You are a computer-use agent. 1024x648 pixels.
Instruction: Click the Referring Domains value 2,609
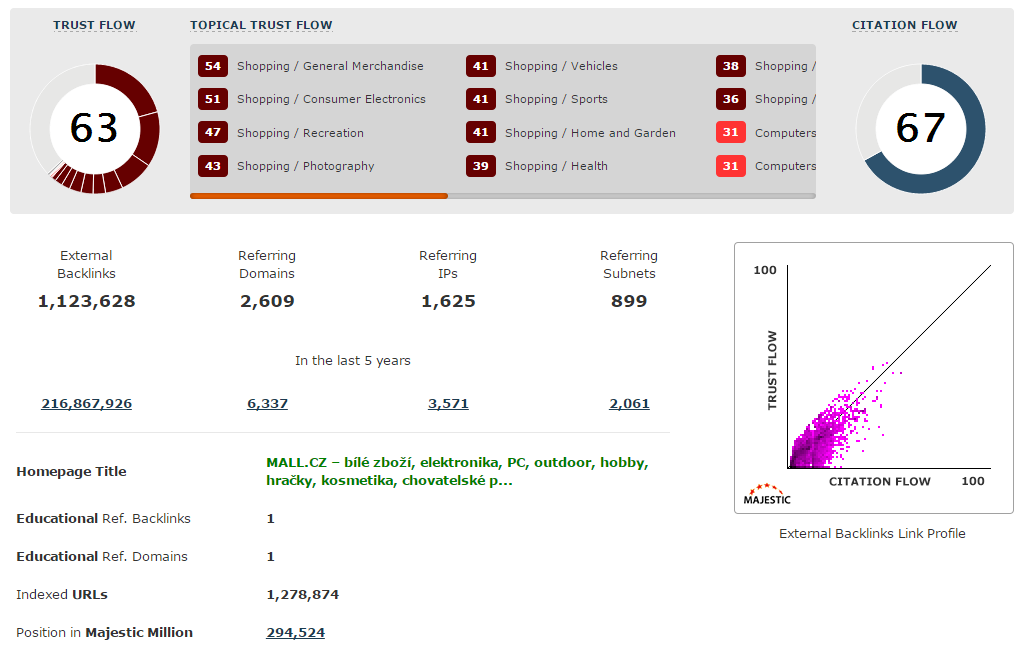[267, 301]
